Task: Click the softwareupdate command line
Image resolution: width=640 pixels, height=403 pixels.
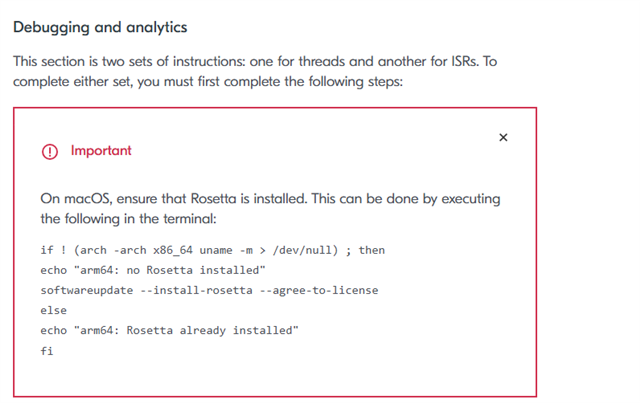Action: [x=209, y=290]
